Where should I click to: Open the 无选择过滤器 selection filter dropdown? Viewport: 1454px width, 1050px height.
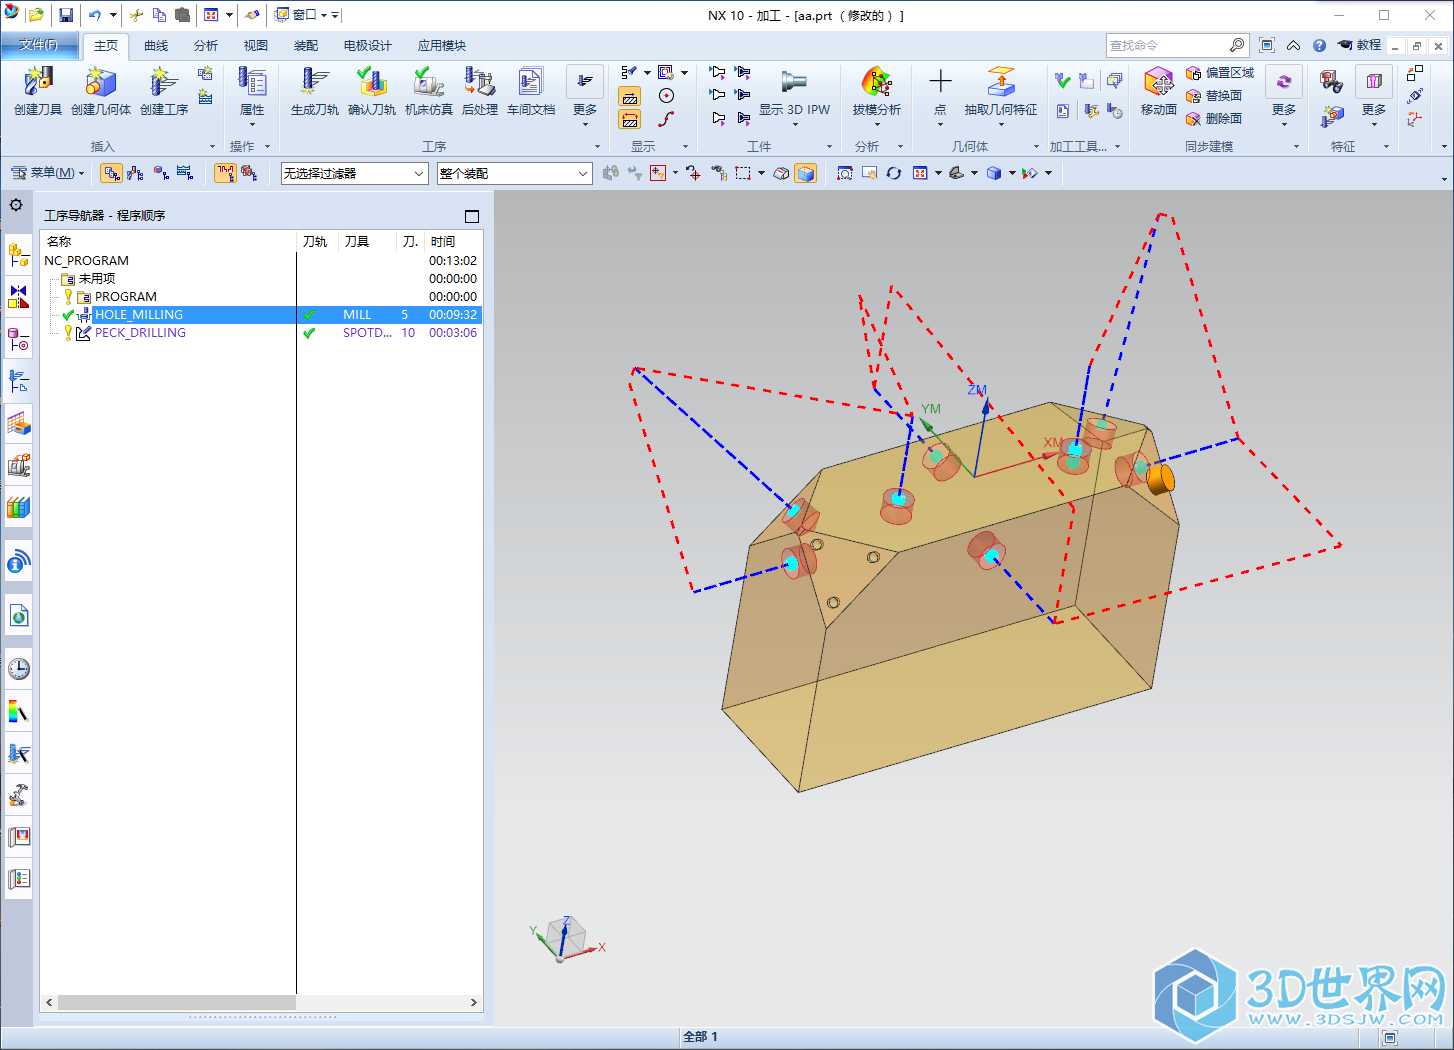click(355, 173)
